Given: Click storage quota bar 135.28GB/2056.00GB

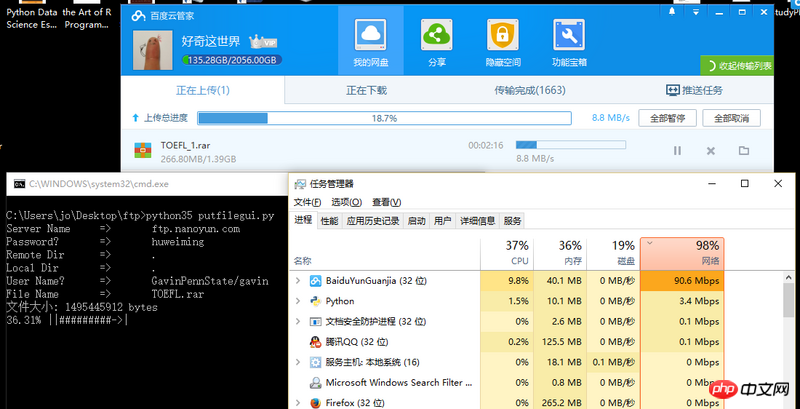Looking at the screenshot, I should [232, 60].
